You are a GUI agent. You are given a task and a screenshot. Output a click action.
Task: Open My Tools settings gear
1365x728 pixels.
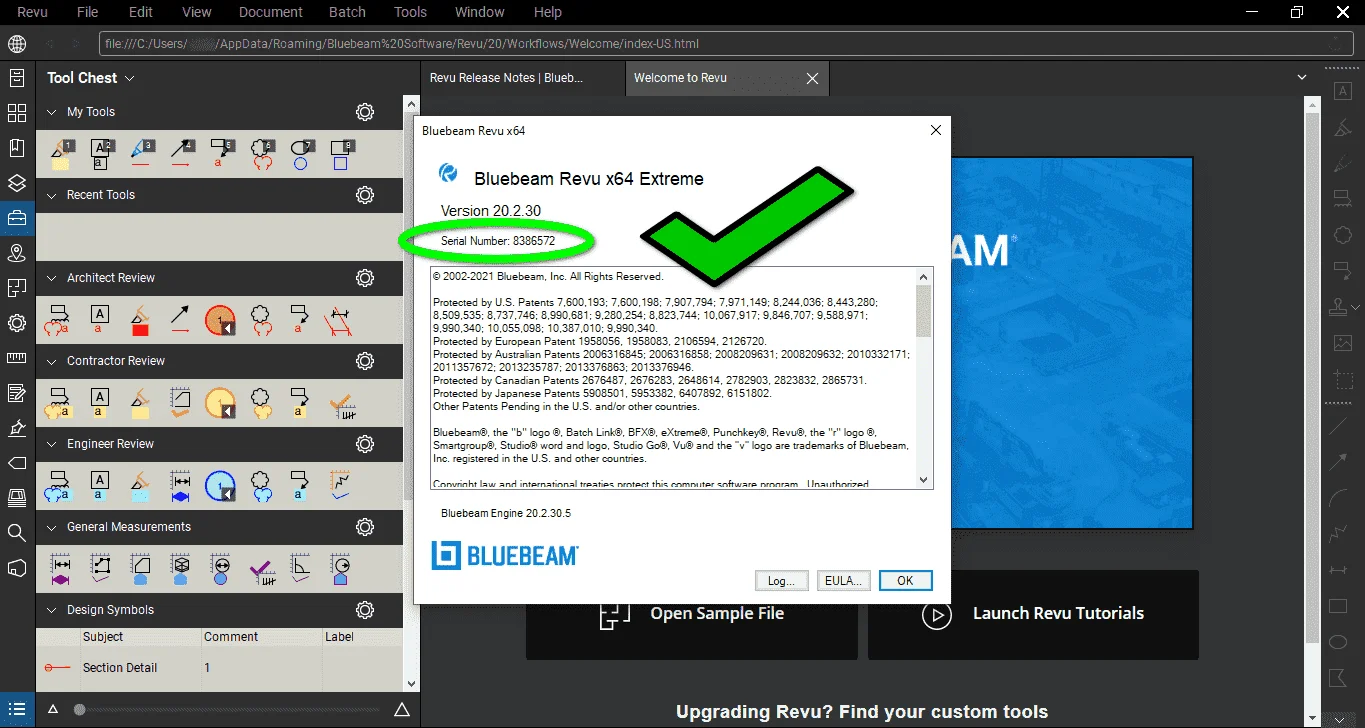coord(365,112)
